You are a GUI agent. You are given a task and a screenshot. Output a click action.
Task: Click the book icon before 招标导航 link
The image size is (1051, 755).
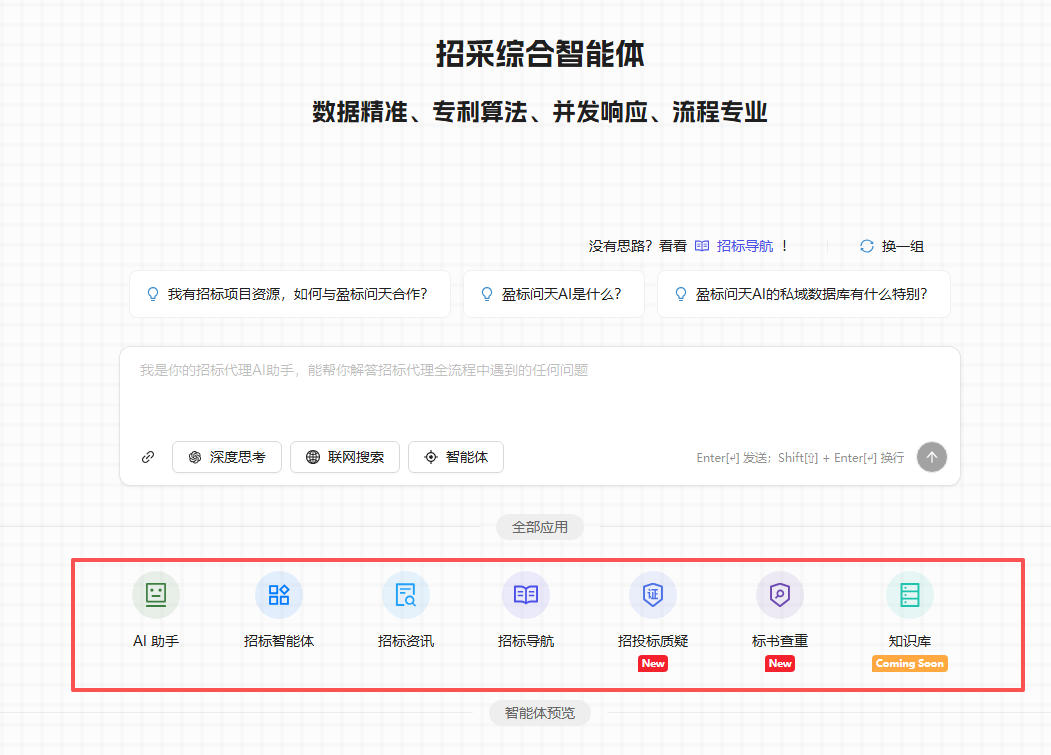[x=702, y=246]
